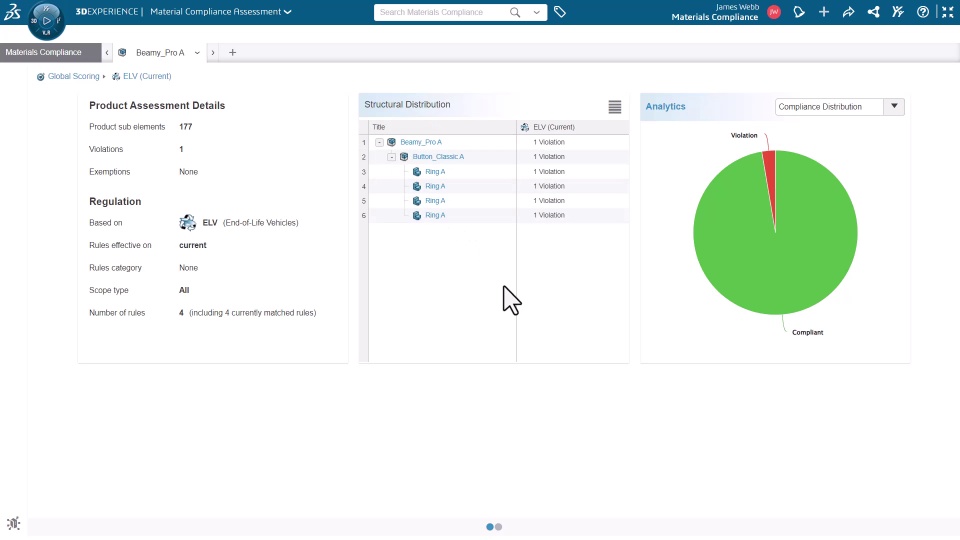Go to second page indicator dot

[x=498, y=527]
